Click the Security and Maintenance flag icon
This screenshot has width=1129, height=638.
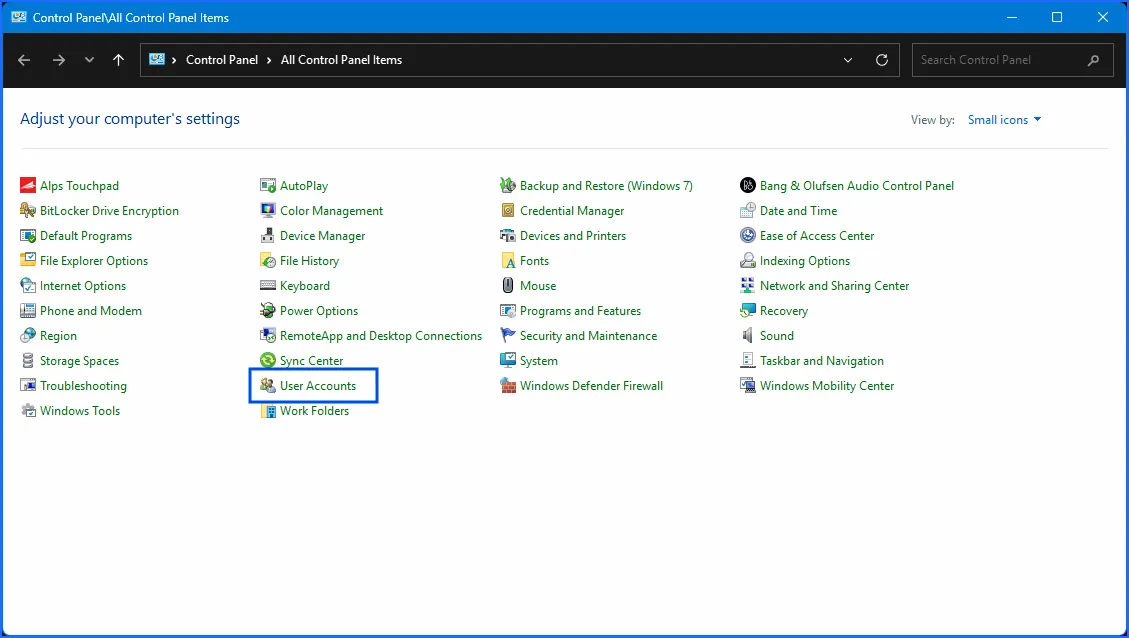point(508,336)
